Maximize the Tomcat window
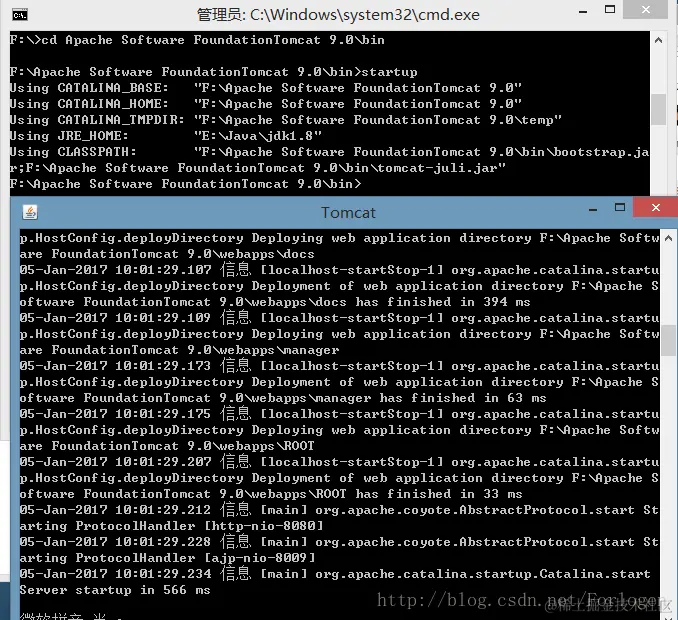 620,208
